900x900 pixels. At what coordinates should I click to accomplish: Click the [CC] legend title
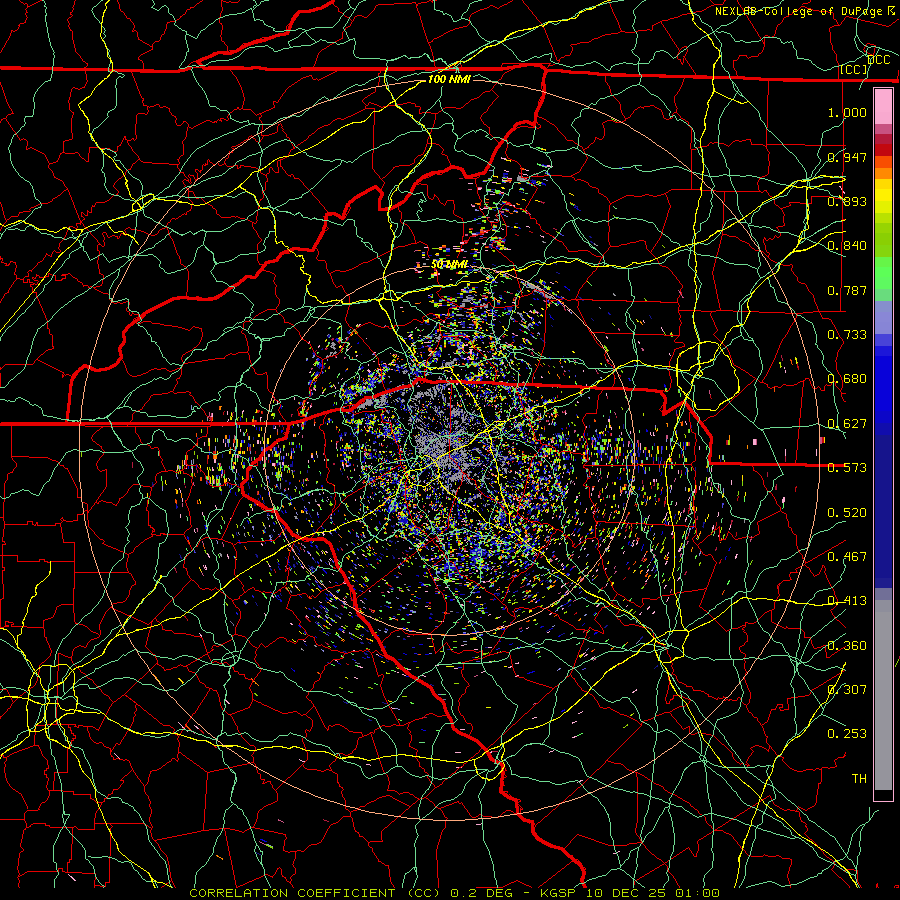(x=854, y=69)
